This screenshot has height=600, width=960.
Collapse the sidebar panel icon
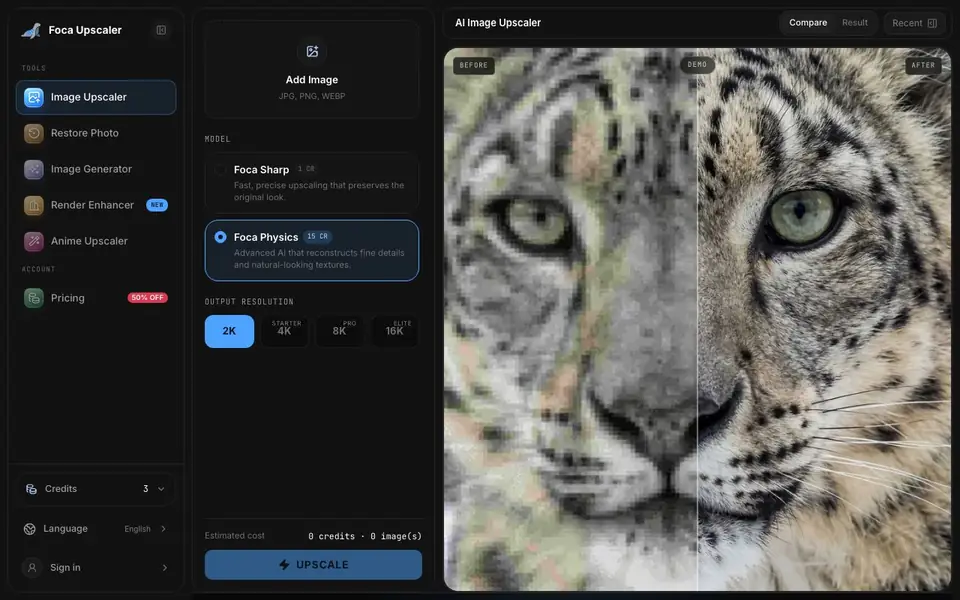click(x=161, y=30)
